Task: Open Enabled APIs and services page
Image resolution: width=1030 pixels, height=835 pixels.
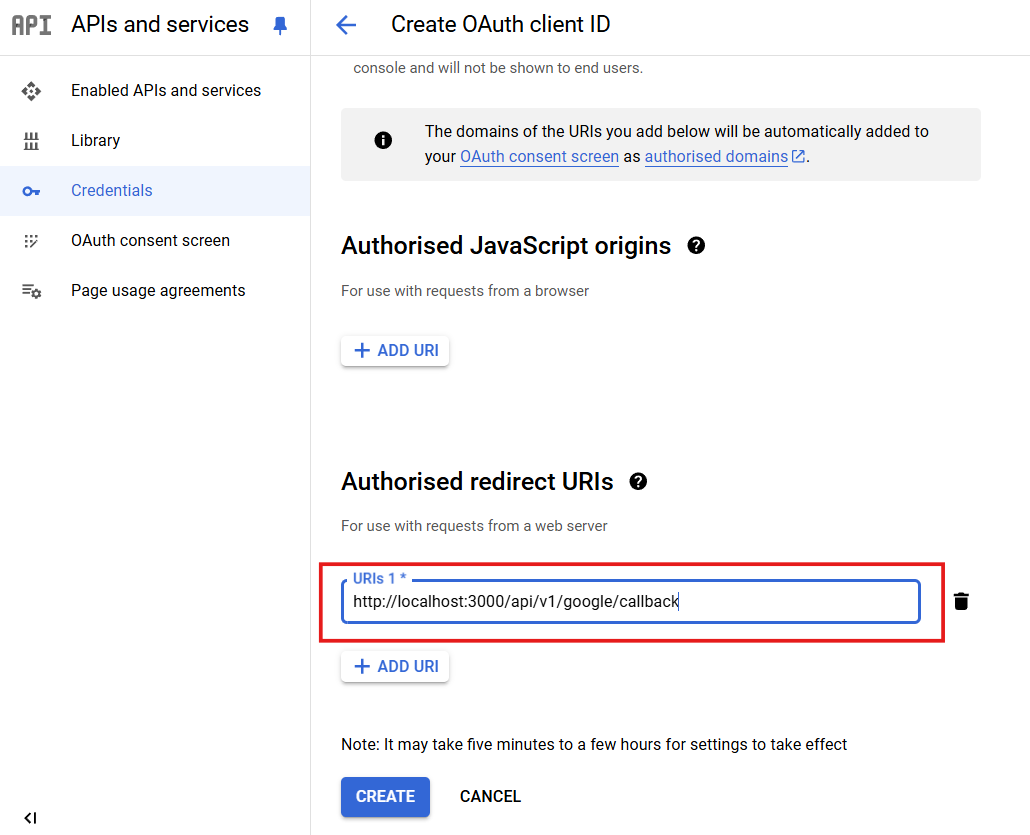Action: [x=166, y=91]
